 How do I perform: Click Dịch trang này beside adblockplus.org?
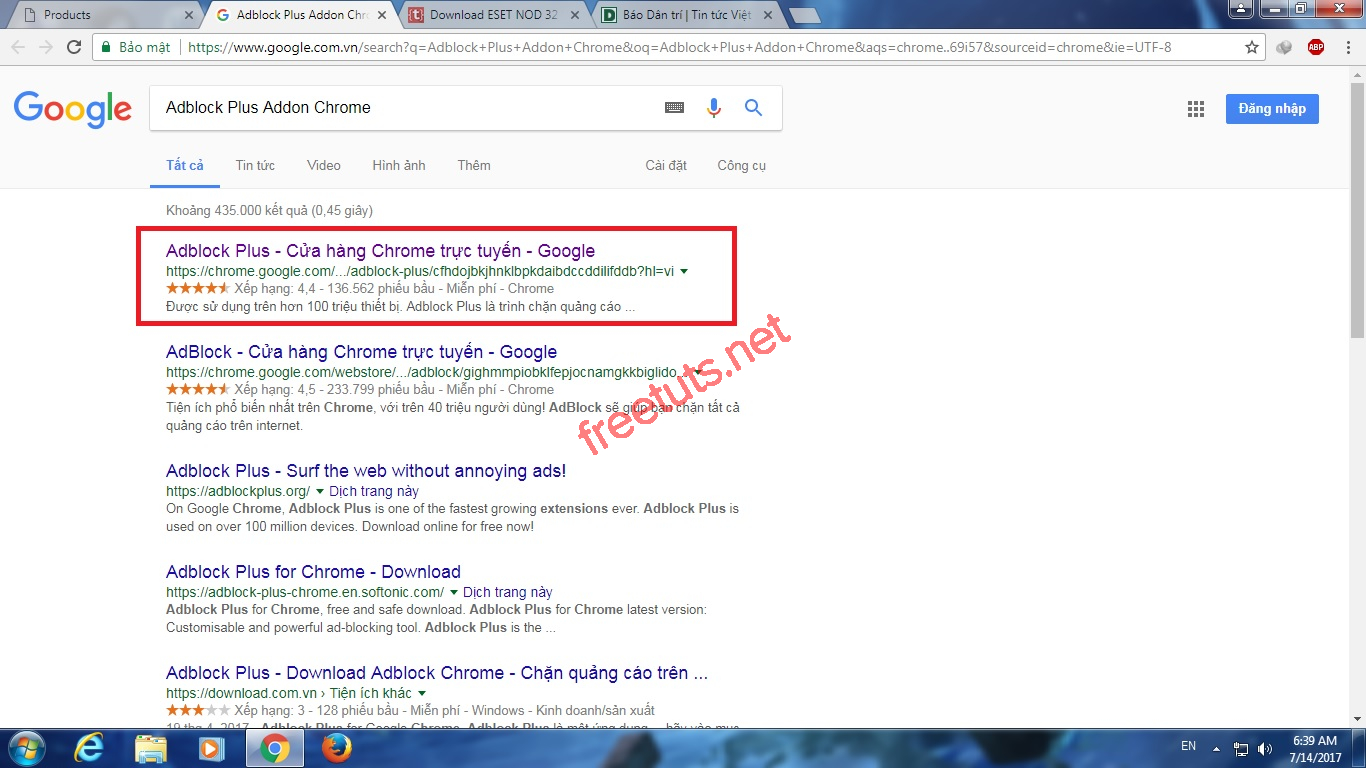tap(374, 491)
